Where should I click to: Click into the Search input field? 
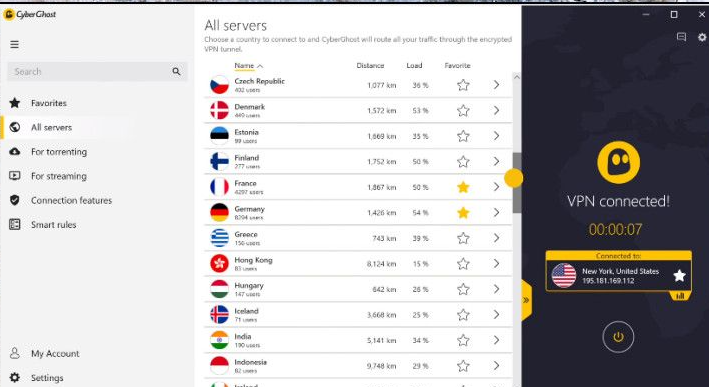tap(90, 71)
